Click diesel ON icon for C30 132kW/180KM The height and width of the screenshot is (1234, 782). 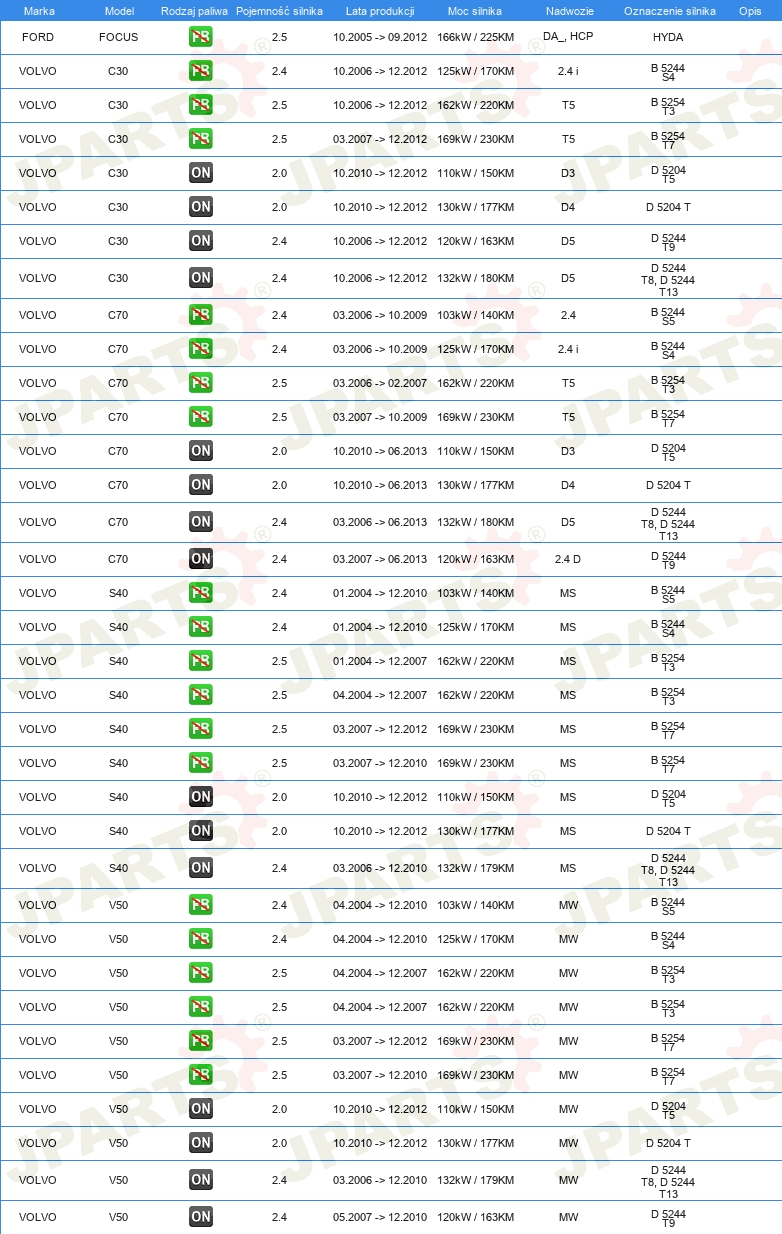coord(201,278)
